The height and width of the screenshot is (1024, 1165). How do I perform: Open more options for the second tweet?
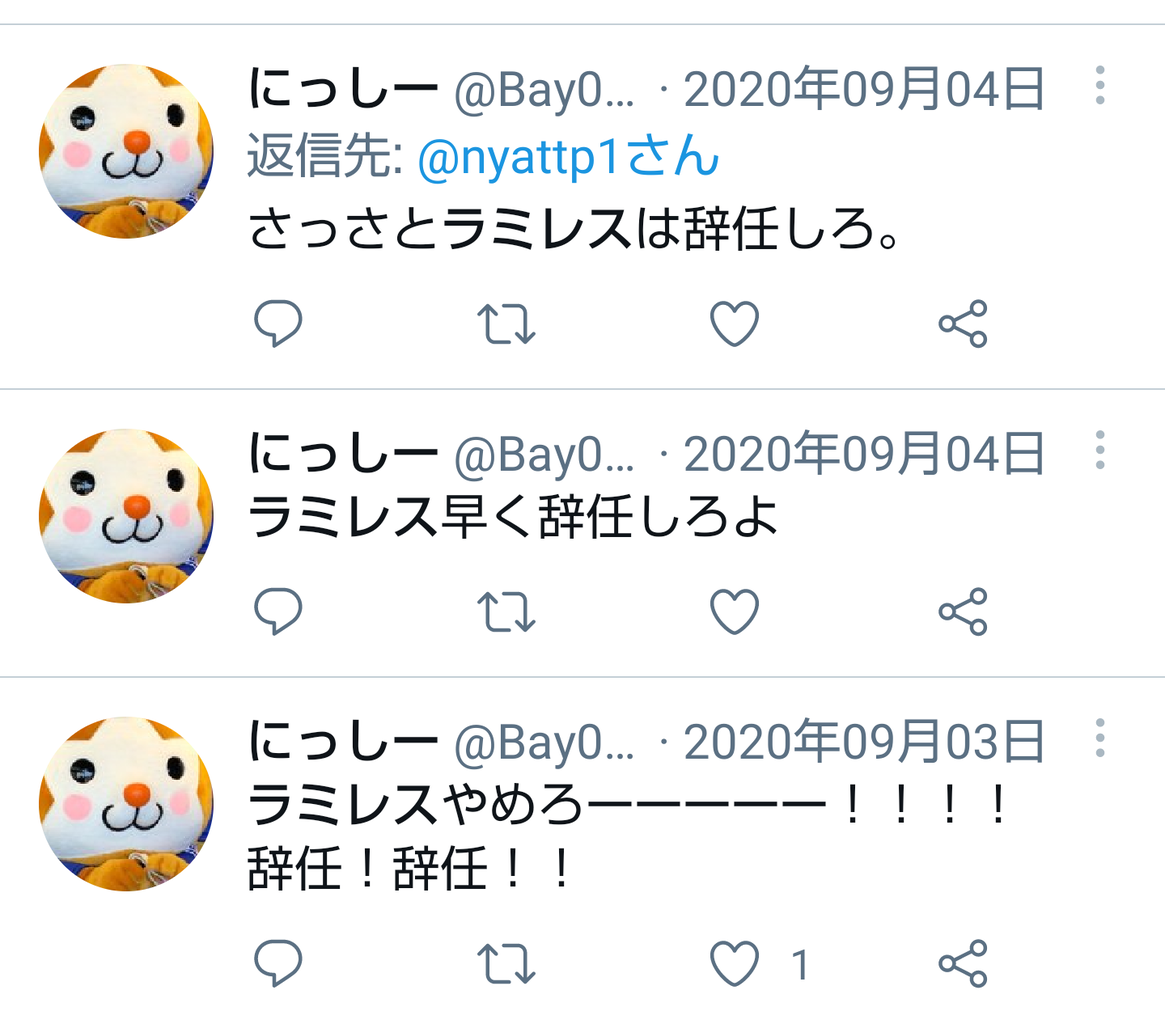(x=1100, y=449)
